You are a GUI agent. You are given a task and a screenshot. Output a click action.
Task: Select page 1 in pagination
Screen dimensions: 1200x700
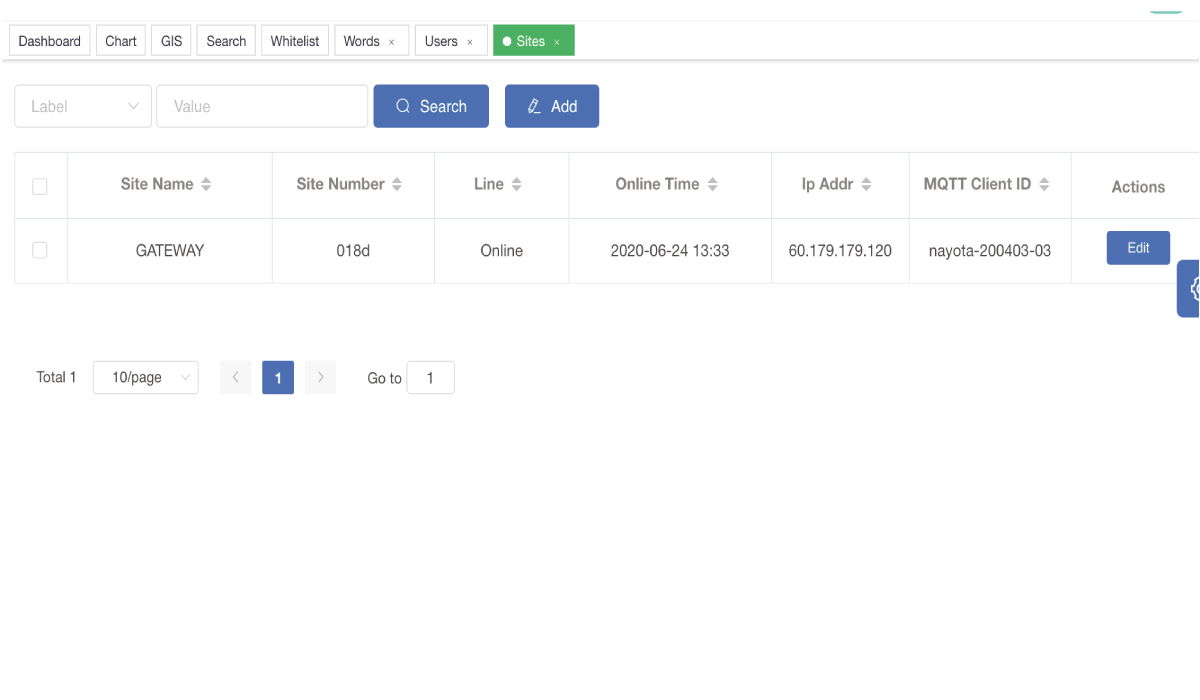click(x=278, y=378)
